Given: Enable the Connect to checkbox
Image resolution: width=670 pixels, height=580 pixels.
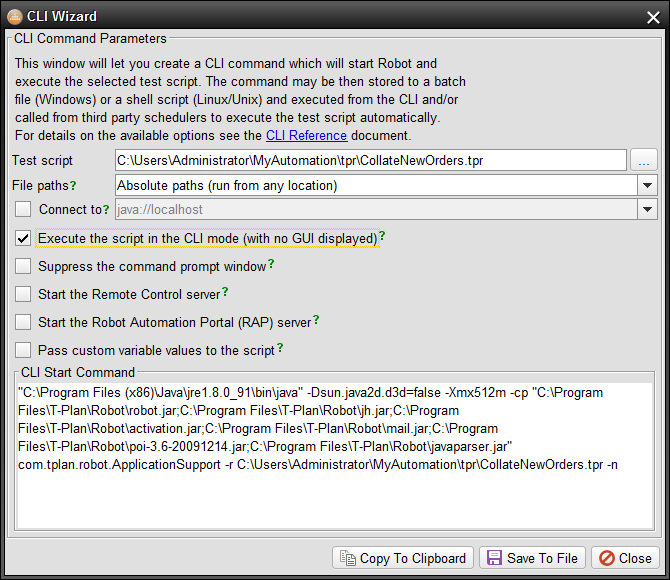Looking at the screenshot, I should [x=23, y=210].
